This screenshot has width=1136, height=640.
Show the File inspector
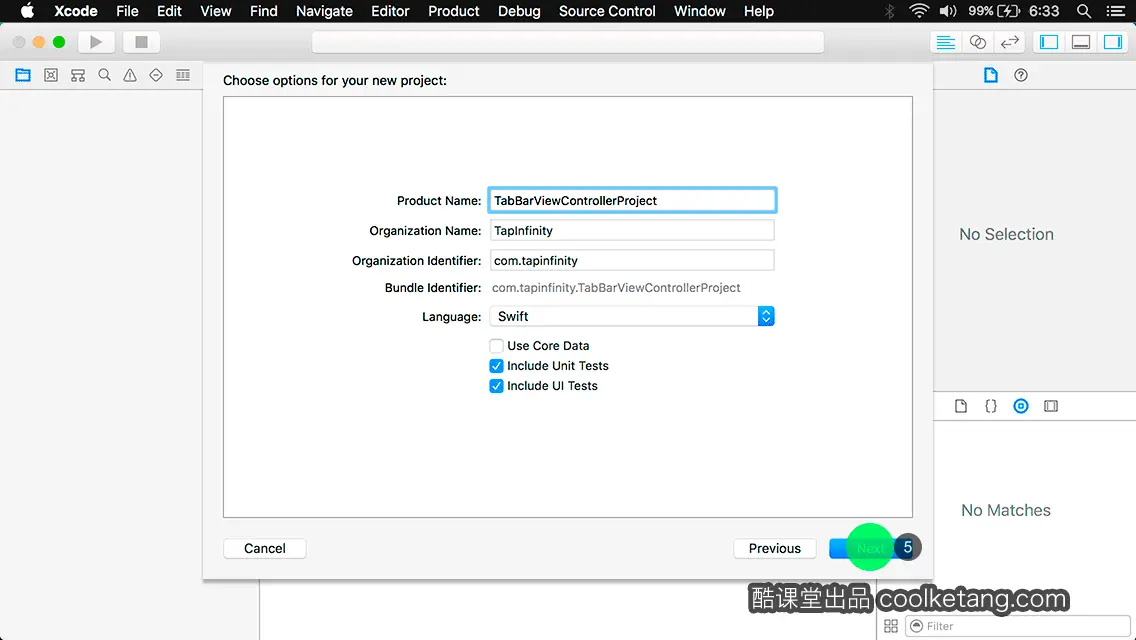click(990, 75)
